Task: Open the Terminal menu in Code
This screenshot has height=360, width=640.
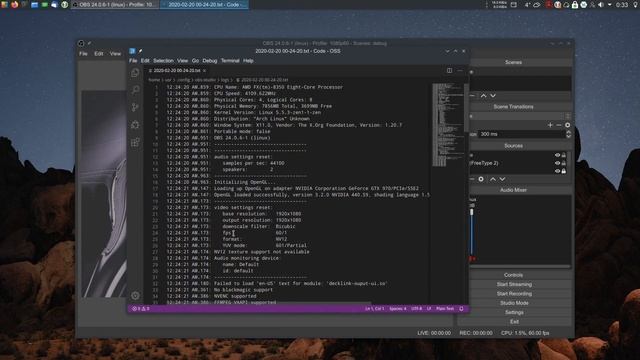Action: click(x=230, y=61)
